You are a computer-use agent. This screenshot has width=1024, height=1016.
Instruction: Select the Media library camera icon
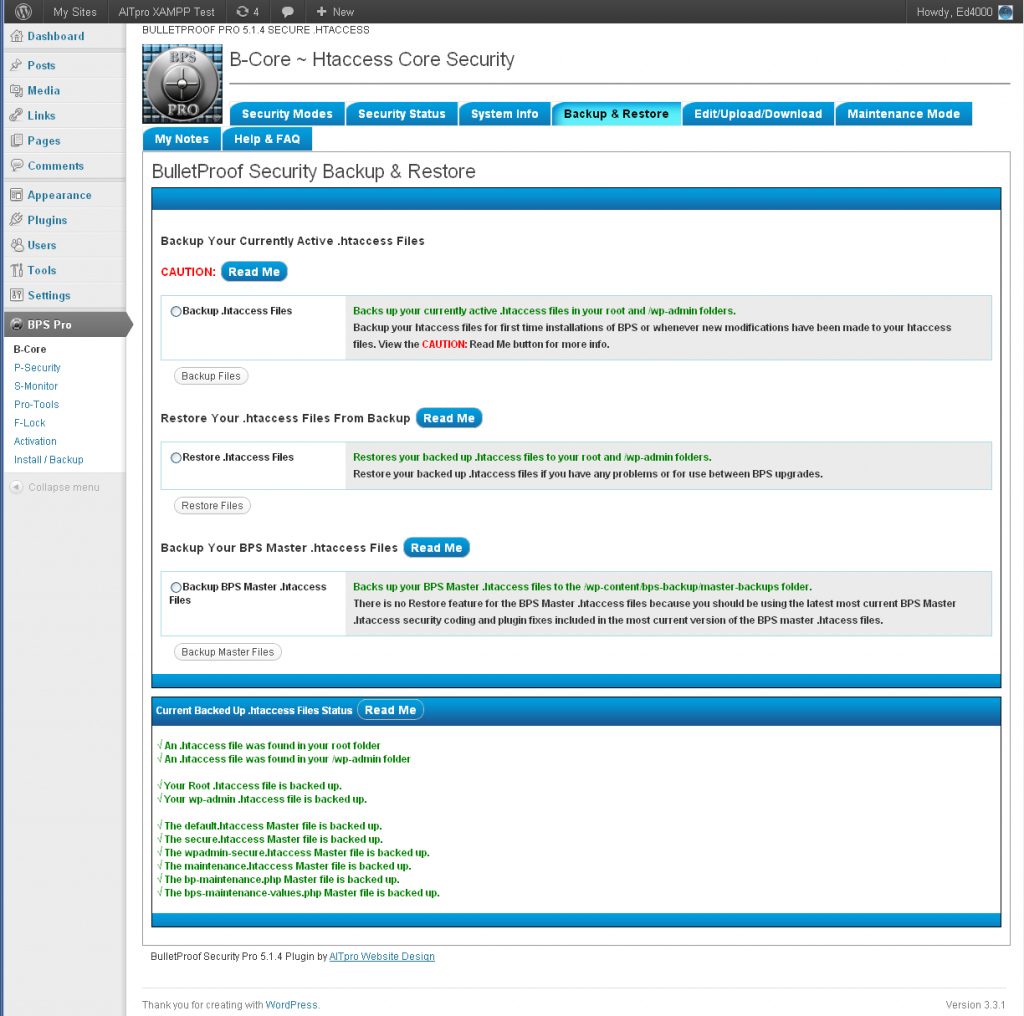[x=15, y=90]
